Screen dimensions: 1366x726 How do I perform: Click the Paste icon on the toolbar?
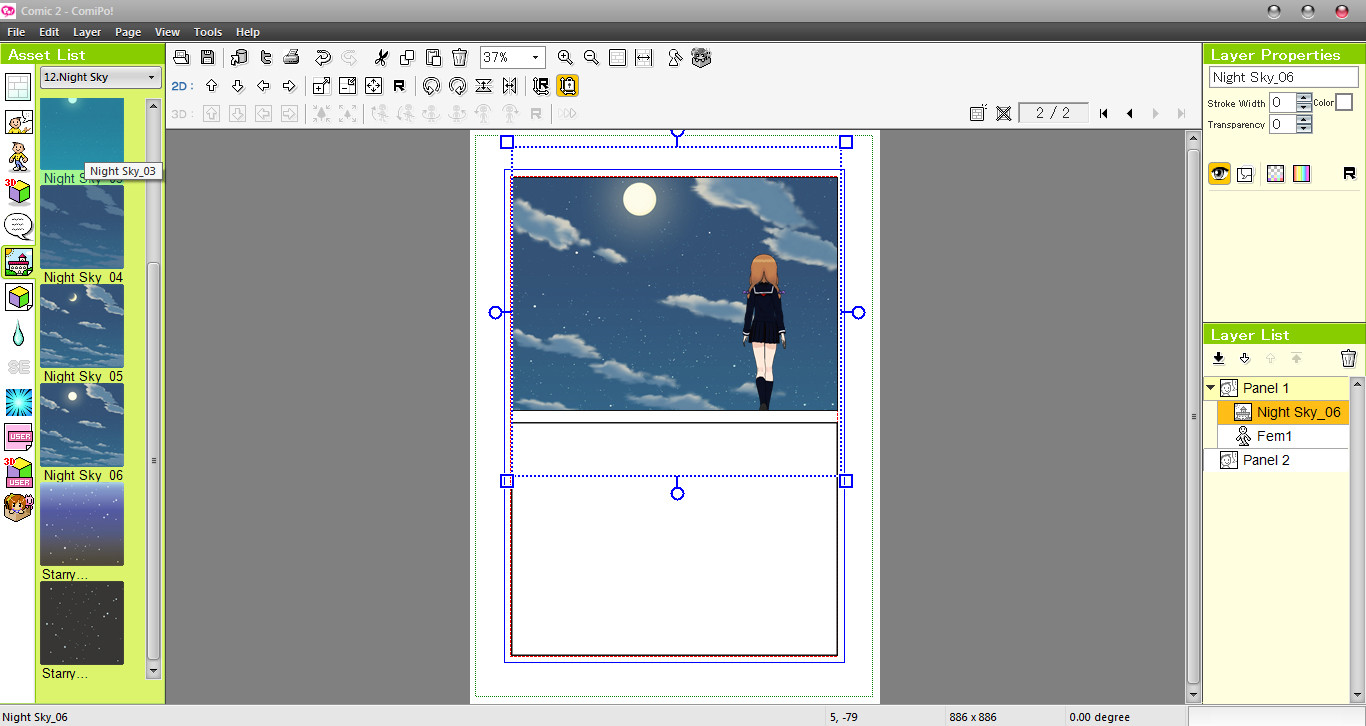click(x=433, y=57)
